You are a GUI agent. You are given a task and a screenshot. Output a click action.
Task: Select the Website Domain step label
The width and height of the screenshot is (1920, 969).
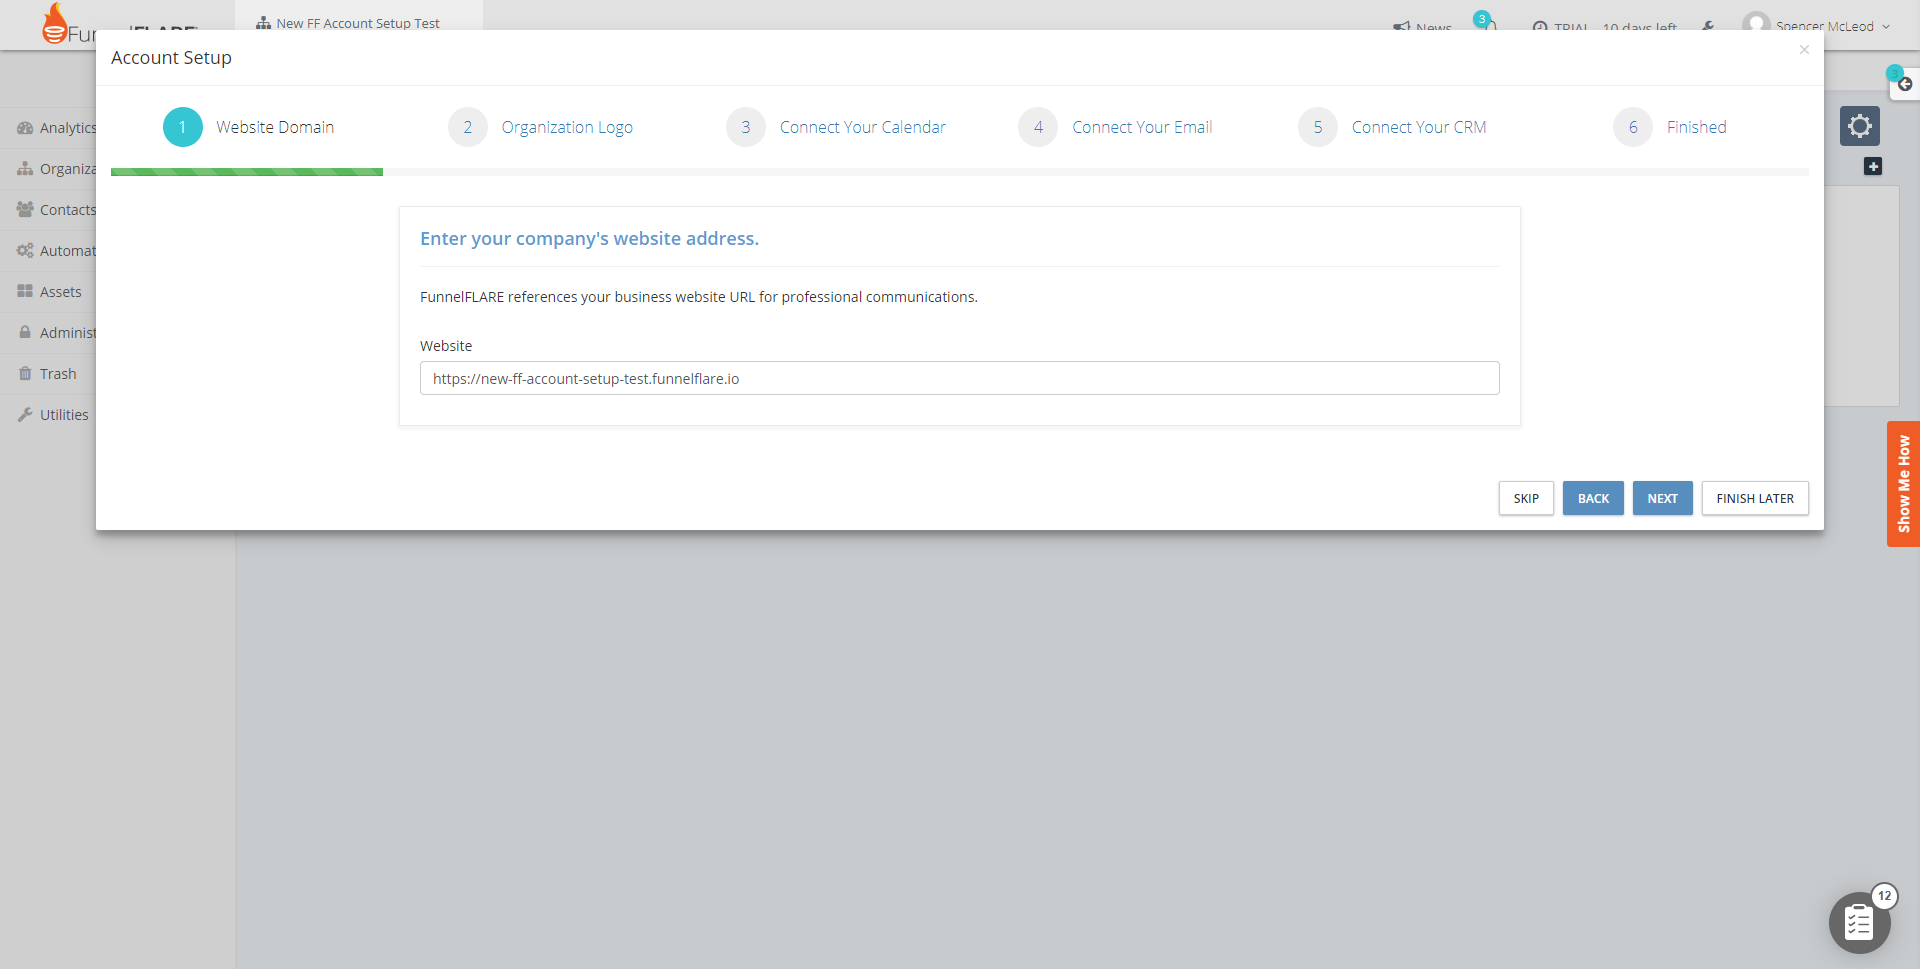point(275,127)
